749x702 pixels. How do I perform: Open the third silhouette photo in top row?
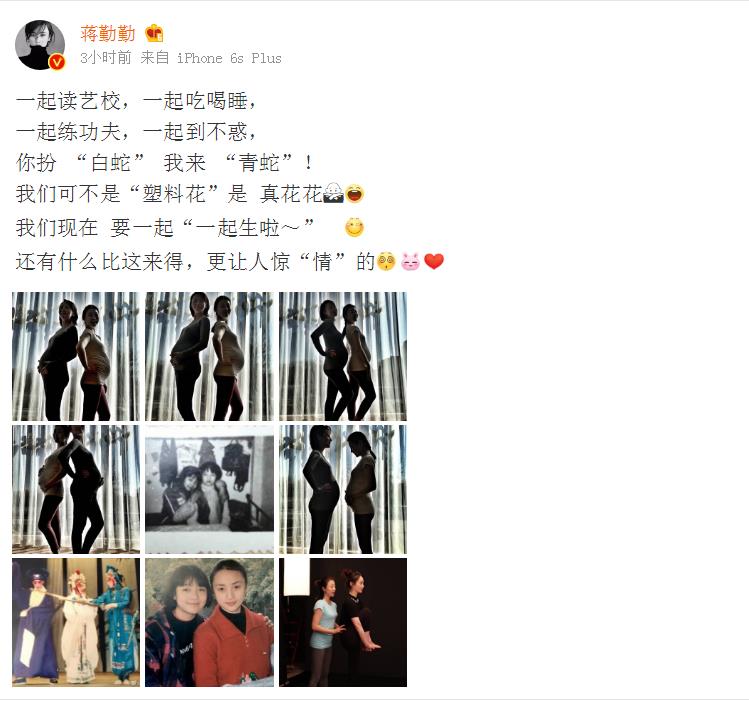[343, 356]
